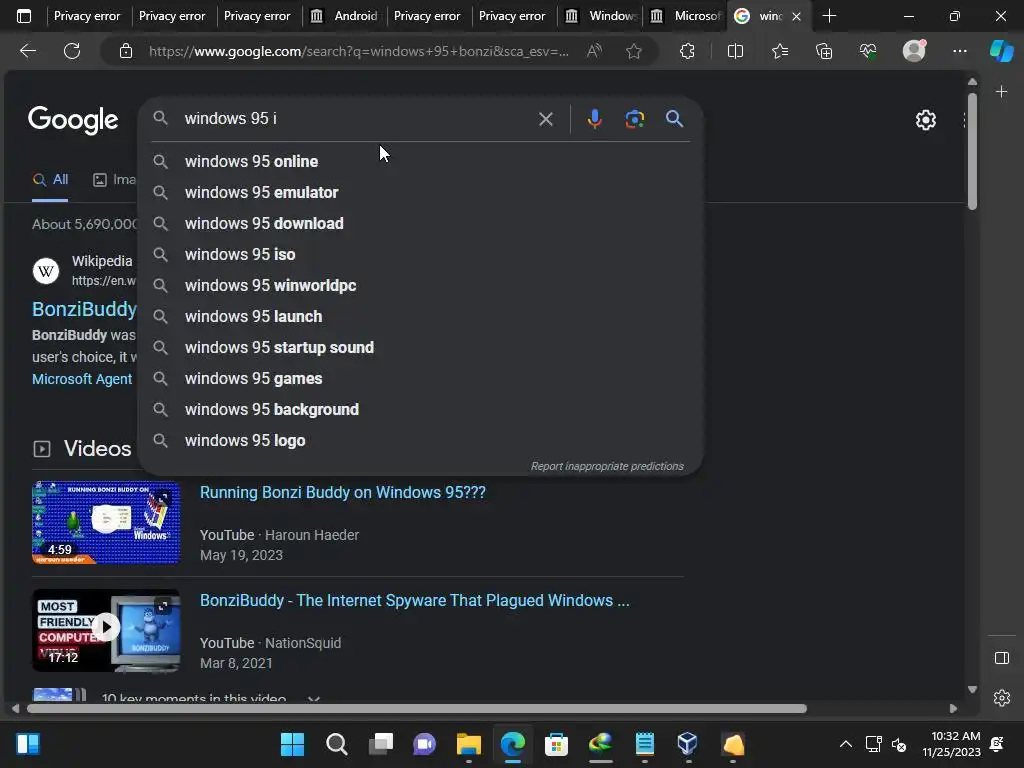
Task: Choose suggestion windows 95 logo
Action: coord(421,441)
